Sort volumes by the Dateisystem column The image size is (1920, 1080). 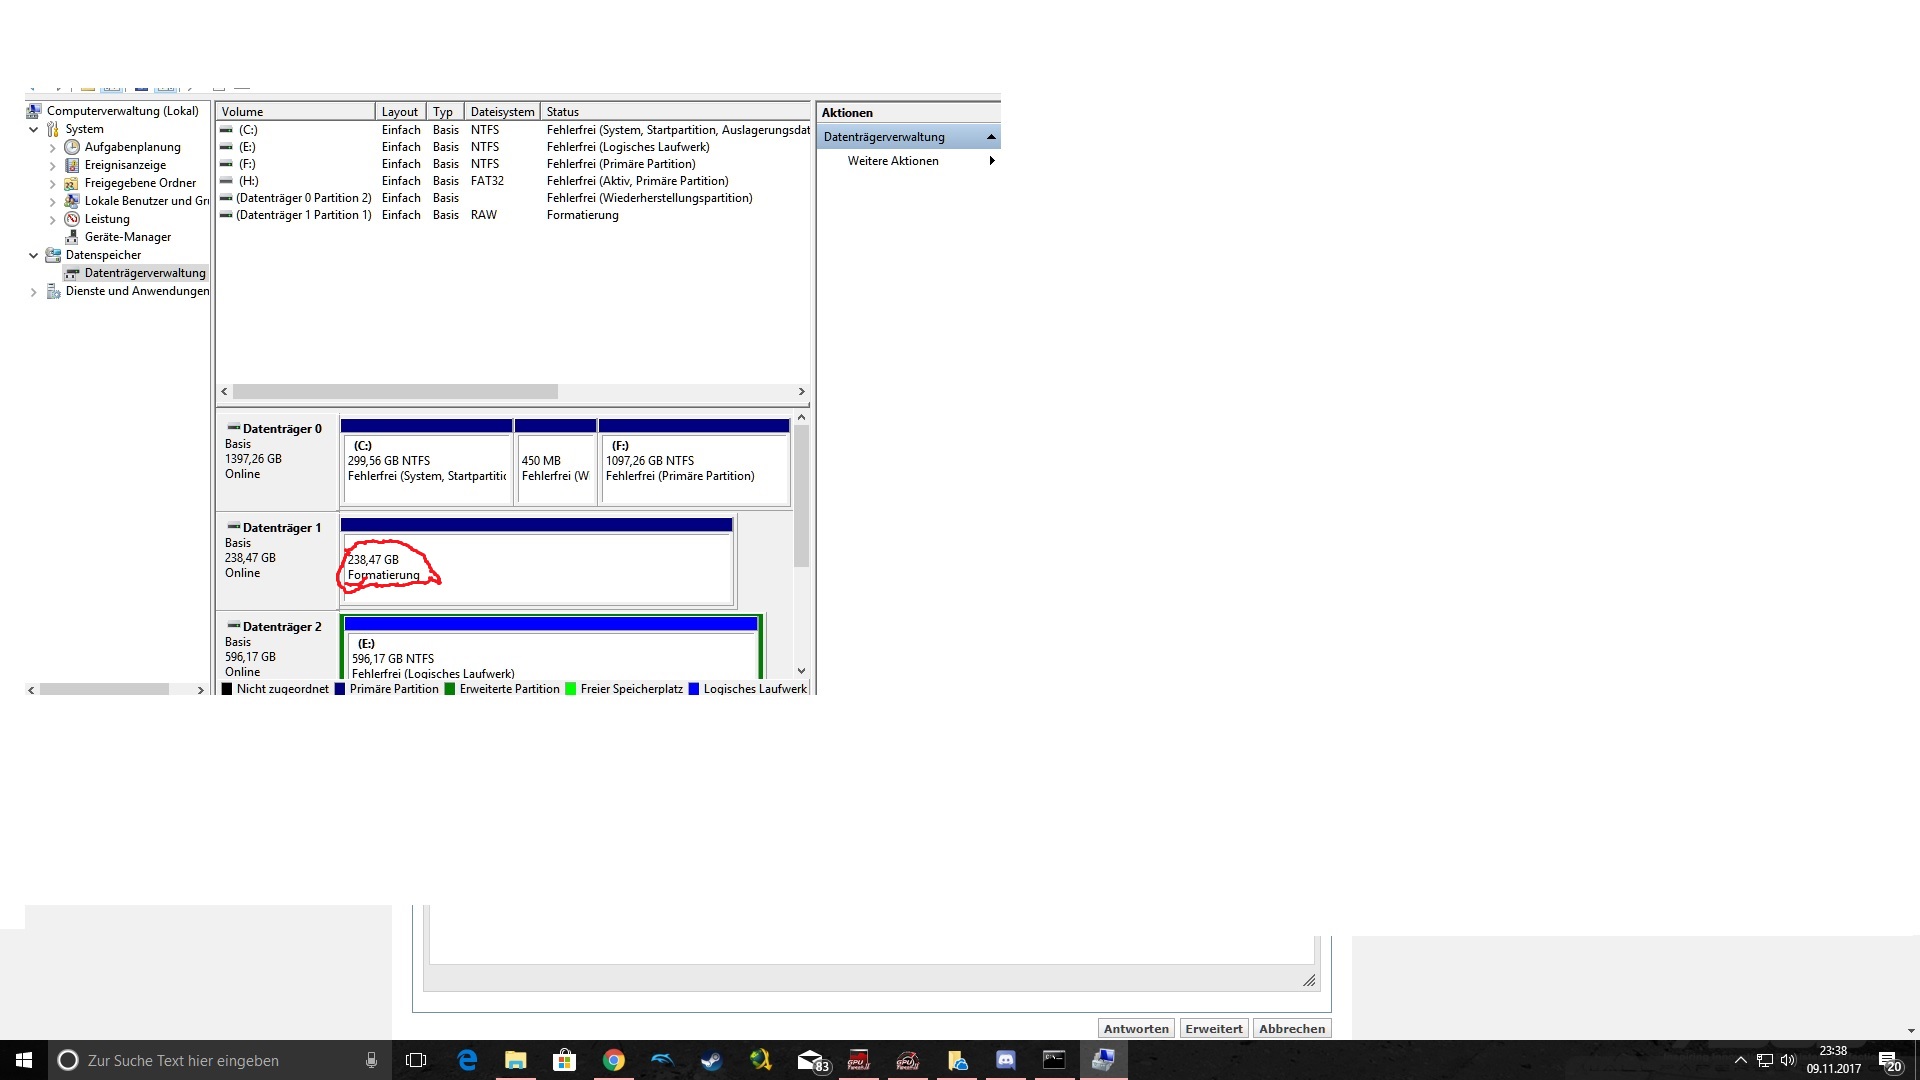click(x=502, y=112)
